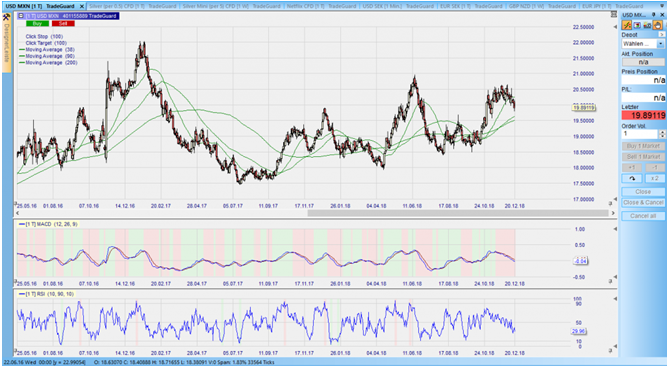Select Moving Average (200) indicator label
This screenshot has height=366, width=667.
tap(51, 63)
